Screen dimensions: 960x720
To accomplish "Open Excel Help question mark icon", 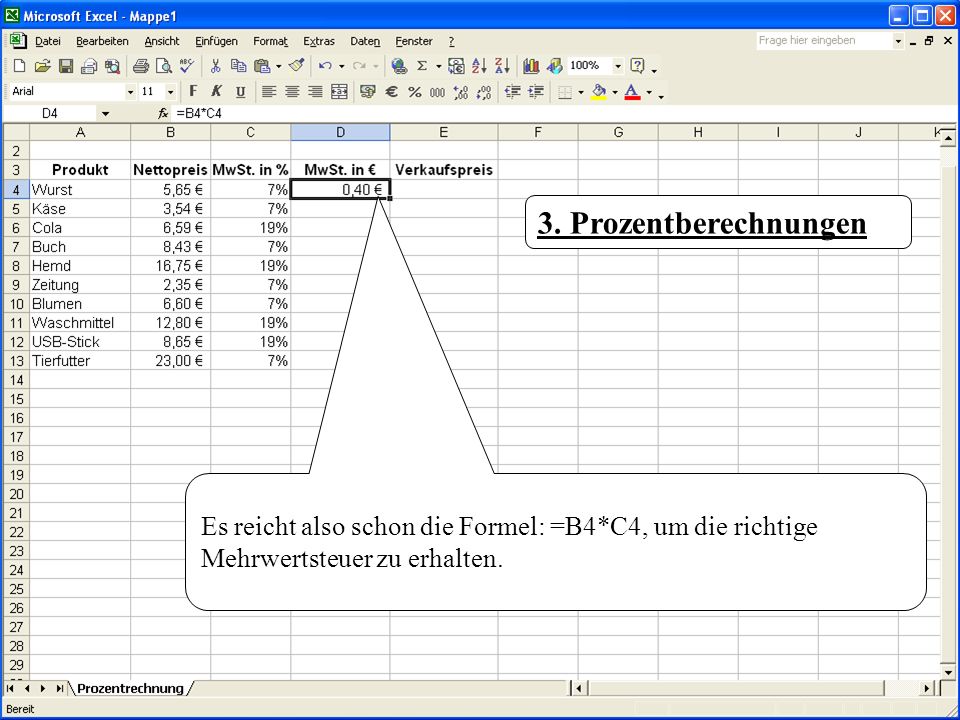I will pyautogui.click(x=637, y=66).
